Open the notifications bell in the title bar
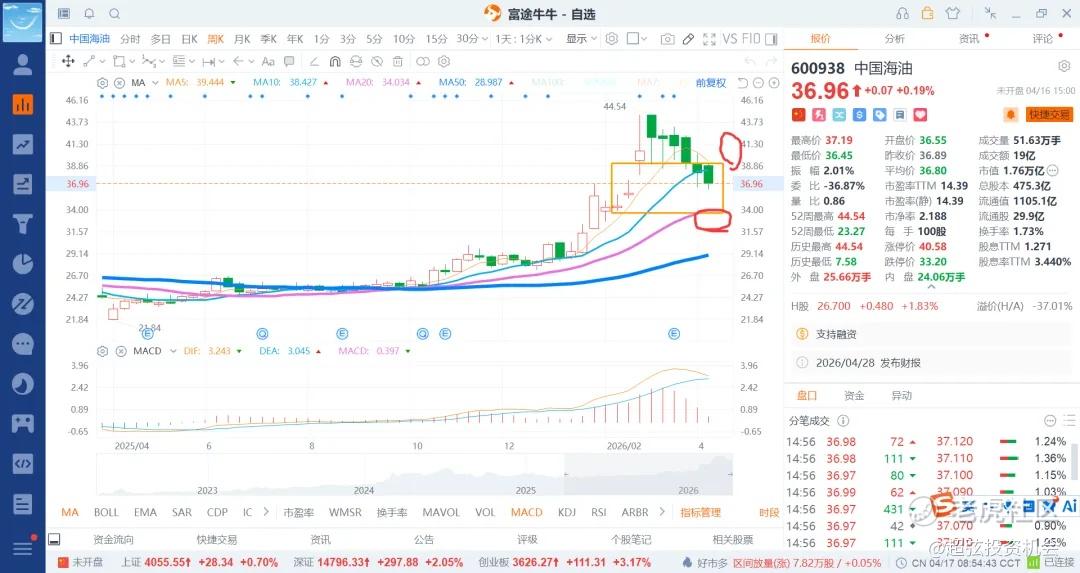The height and width of the screenshot is (573, 1080). coord(90,13)
